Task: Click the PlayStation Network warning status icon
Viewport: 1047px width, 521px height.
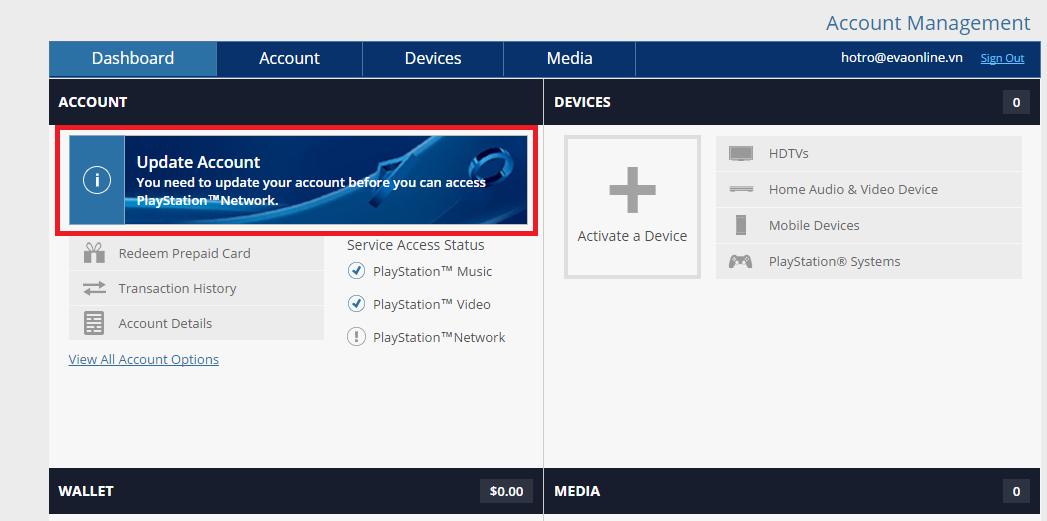Action: point(357,337)
